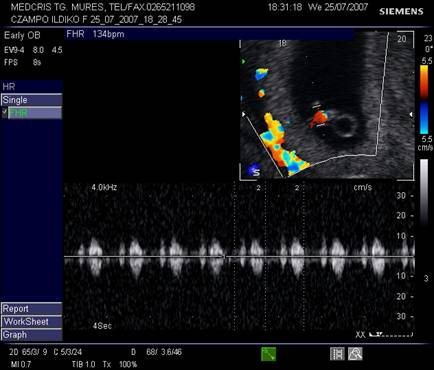Click the right focal zone arrow marker

coord(411,114)
